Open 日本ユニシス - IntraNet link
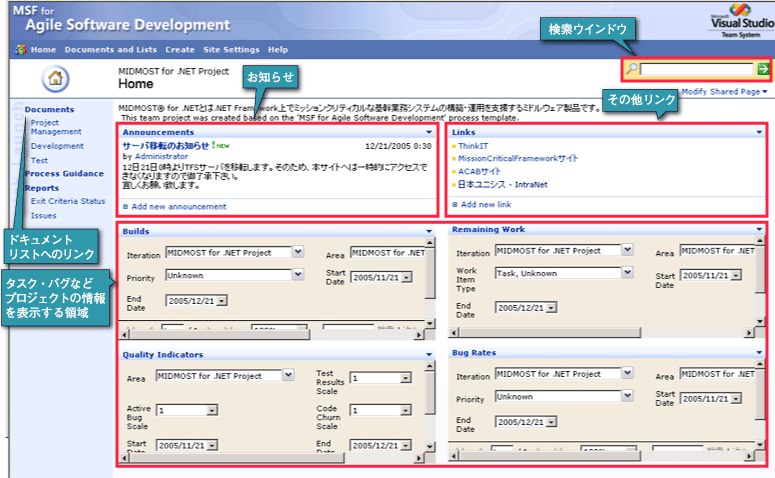This screenshot has width=775, height=478. [x=503, y=184]
